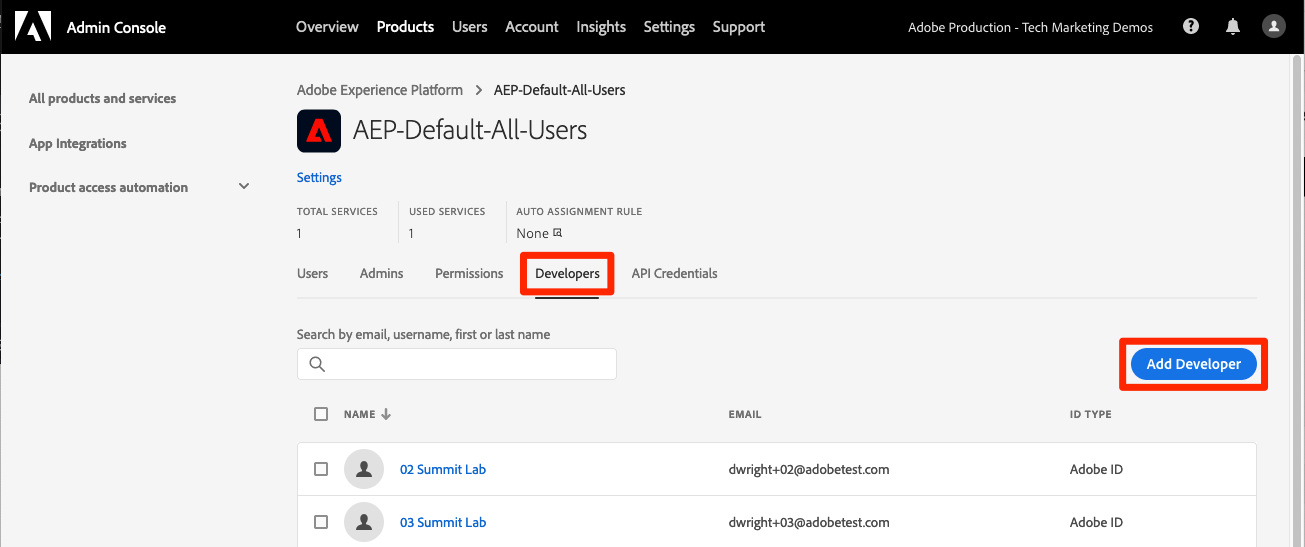Open the Help question mark icon
Screen dimensions: 1305x547
pyautogui.click(x=1190, y=27)
